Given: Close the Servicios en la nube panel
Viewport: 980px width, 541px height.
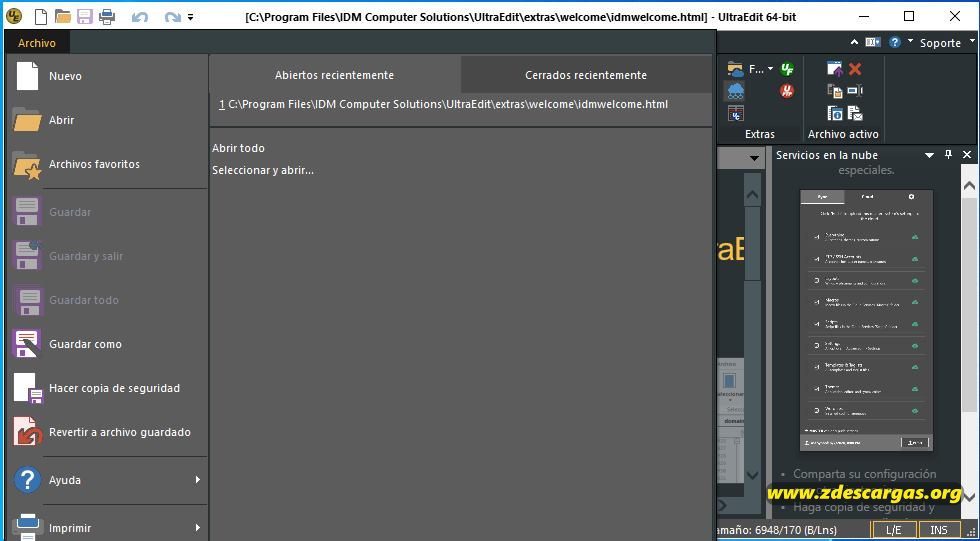Looking at the screenshot, I should 967,154.
